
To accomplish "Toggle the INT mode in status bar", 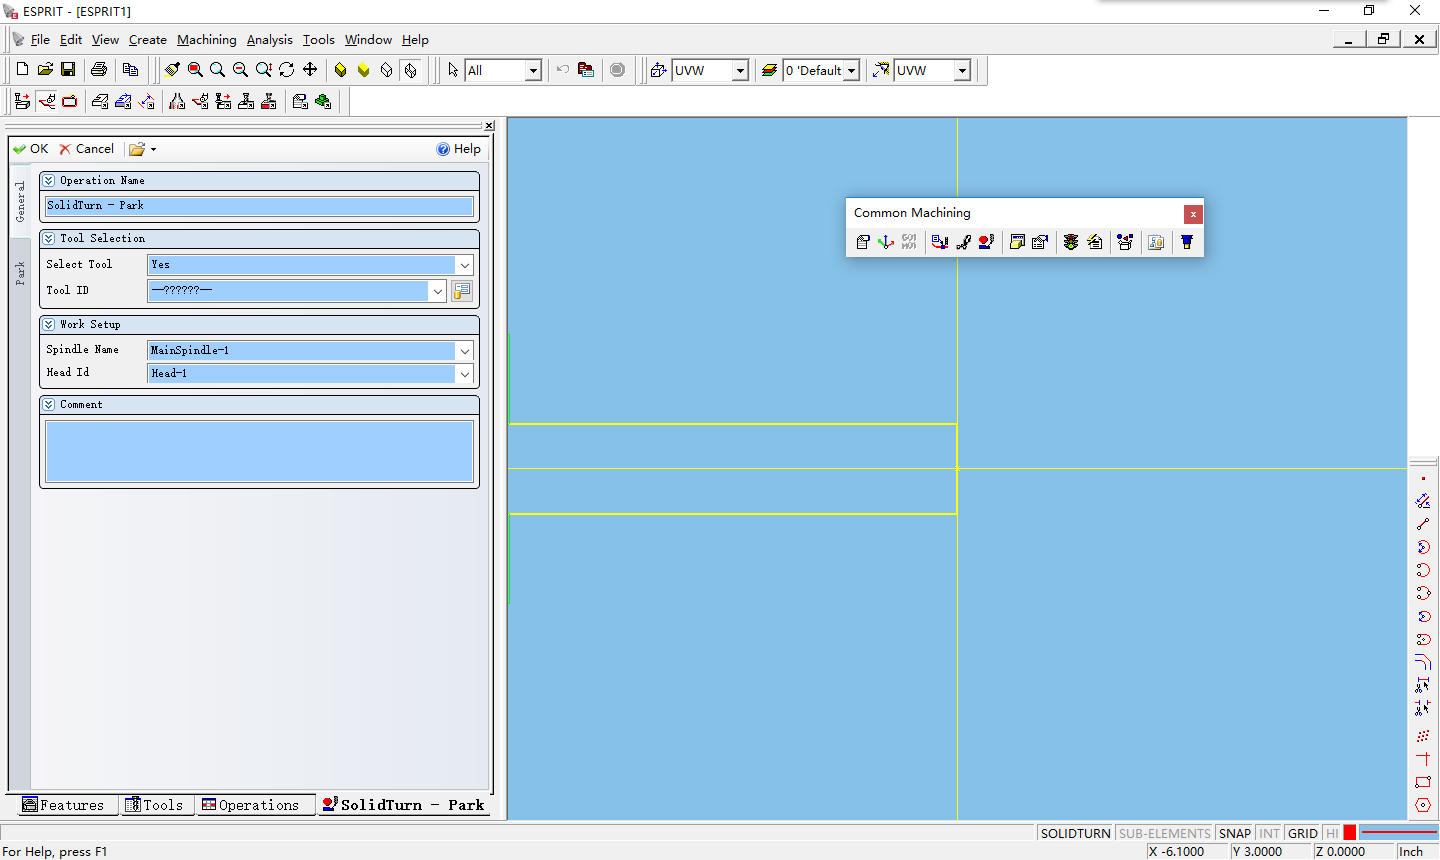I will 1269,833.
